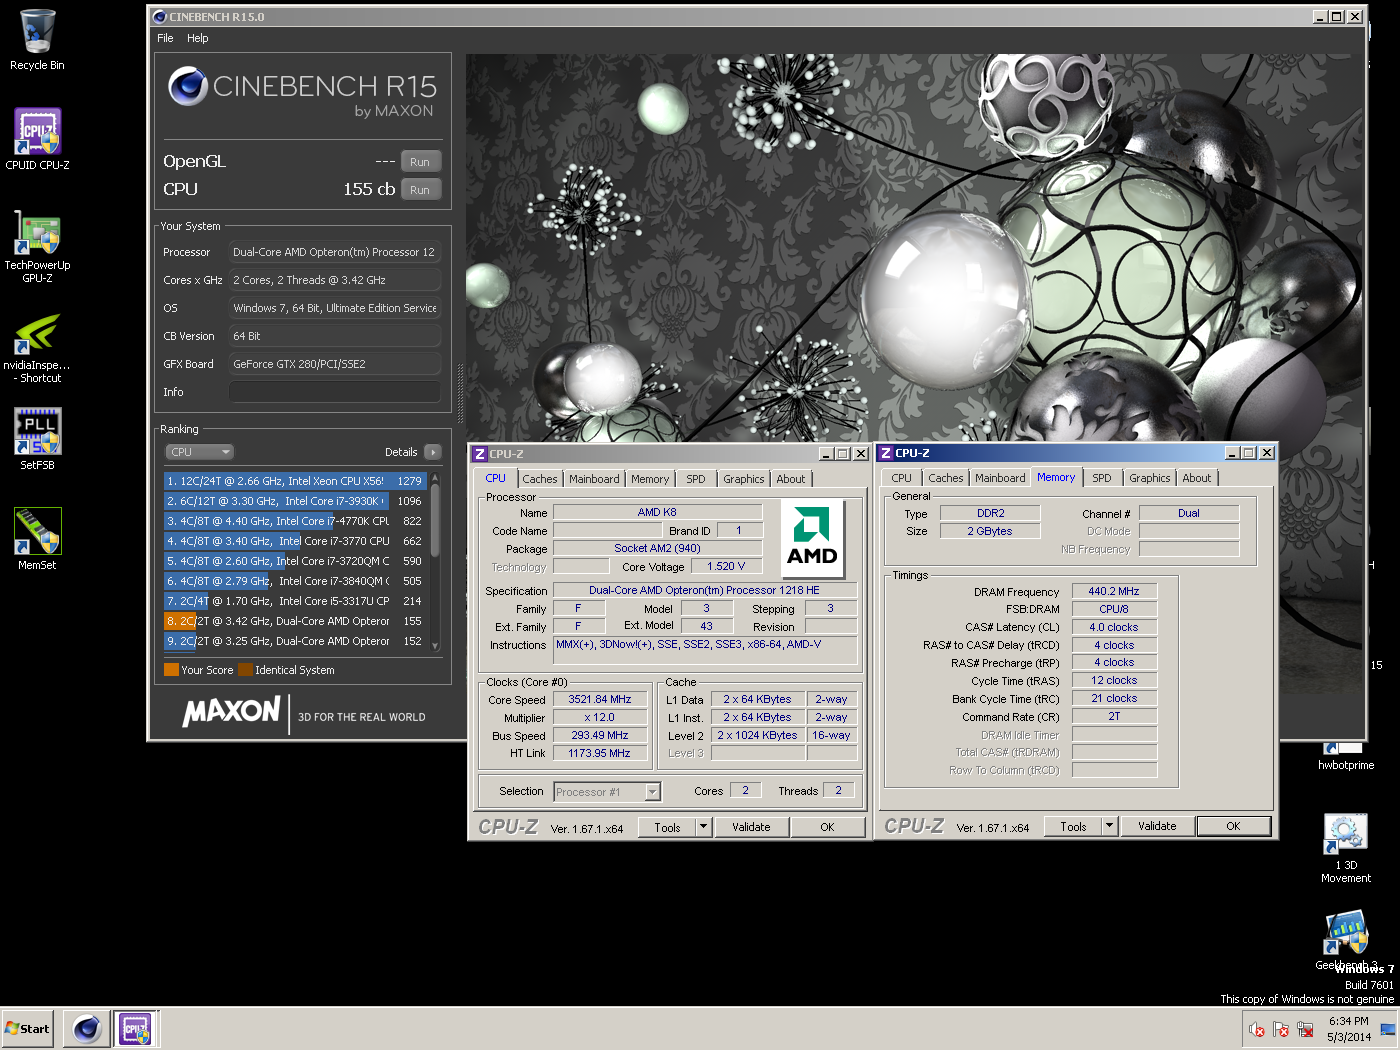1400x1050 pixels.
Task: Open SetFSB desktop icon
Action: pyautogui.click(x=37, y=440)
